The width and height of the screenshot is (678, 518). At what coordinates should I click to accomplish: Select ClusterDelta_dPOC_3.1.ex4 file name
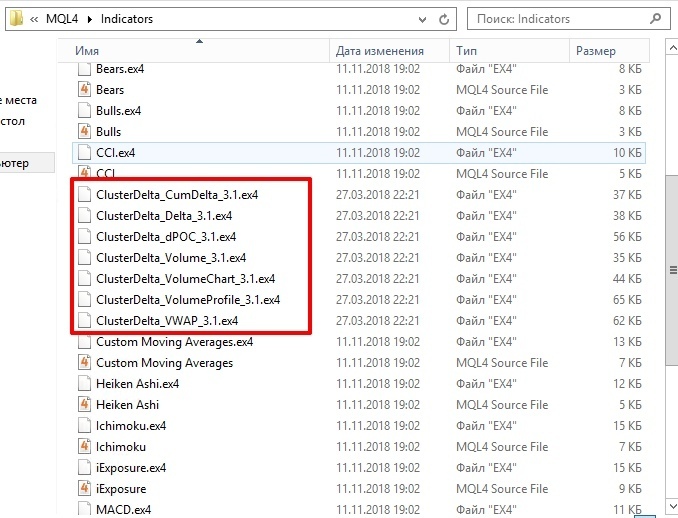click(x=166, y=237)
